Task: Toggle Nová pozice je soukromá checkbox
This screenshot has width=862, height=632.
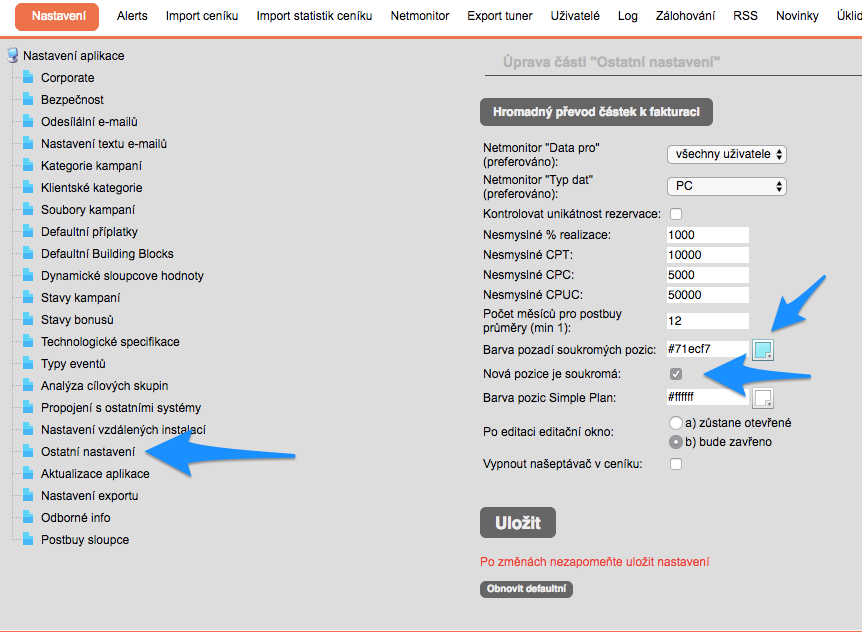Action: coord(676,374)
